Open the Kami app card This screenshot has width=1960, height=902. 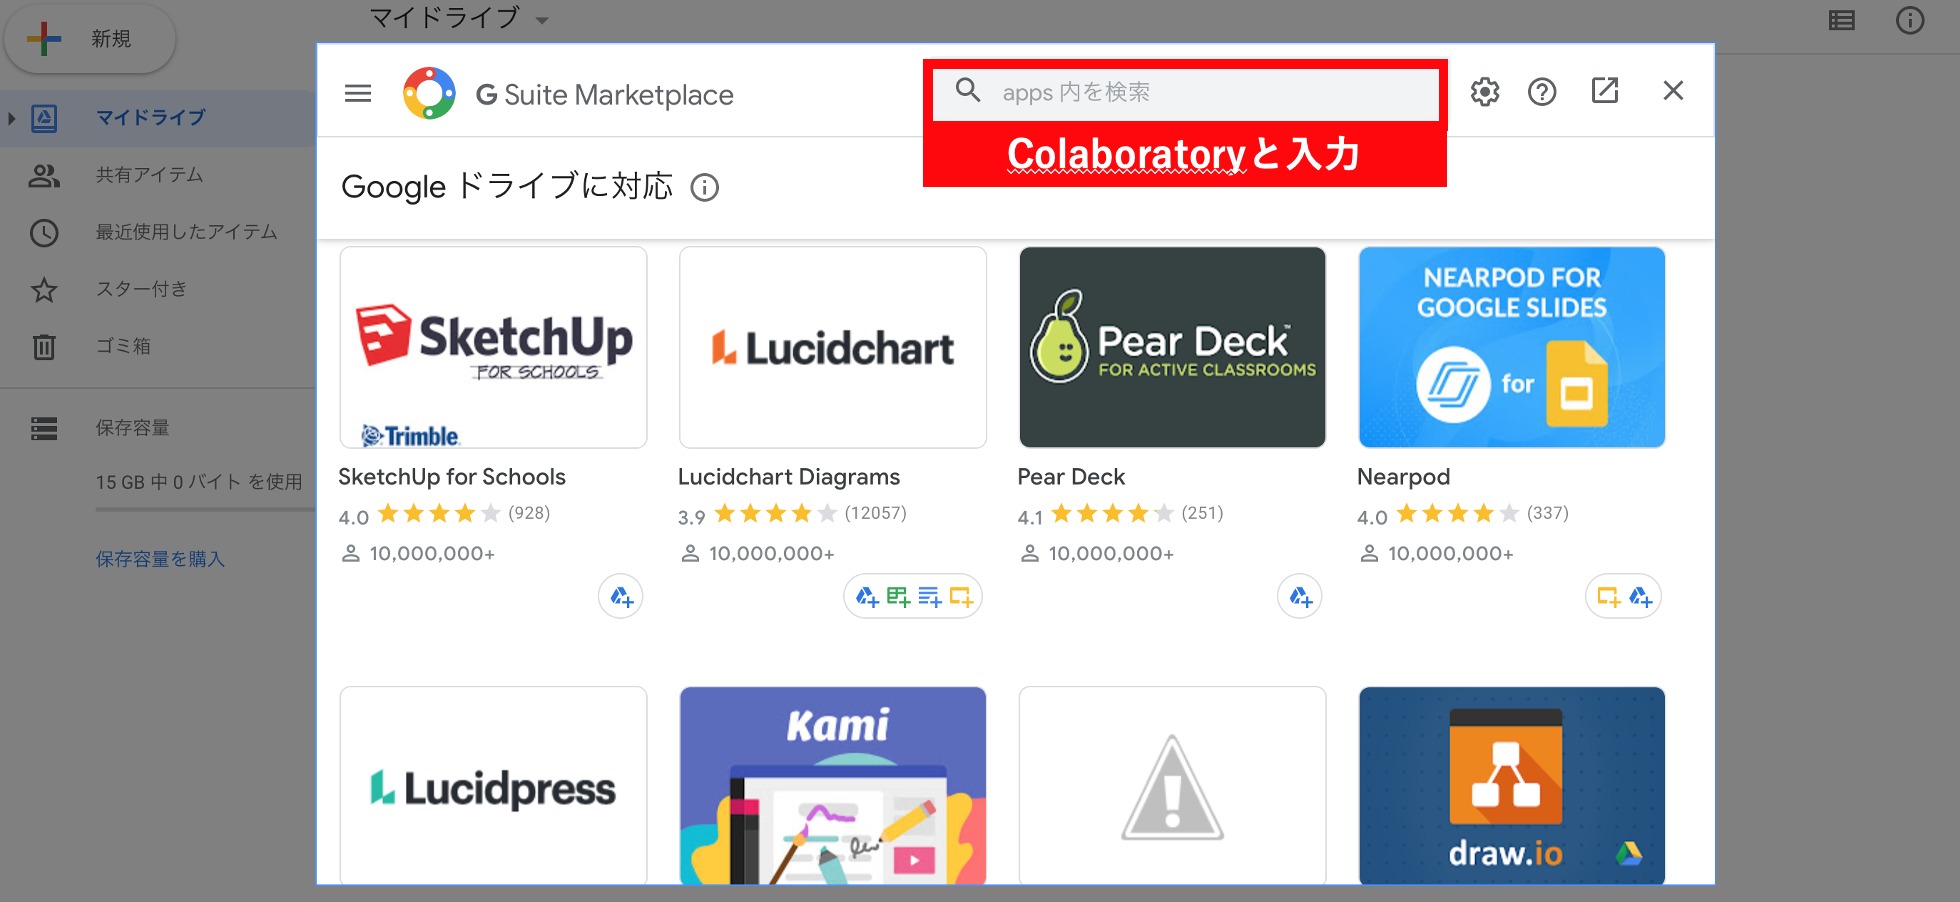(833, 785)
